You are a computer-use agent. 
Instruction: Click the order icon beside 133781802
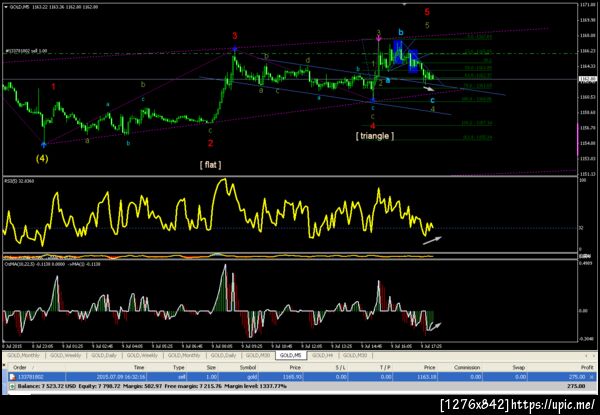pos(12,377)
